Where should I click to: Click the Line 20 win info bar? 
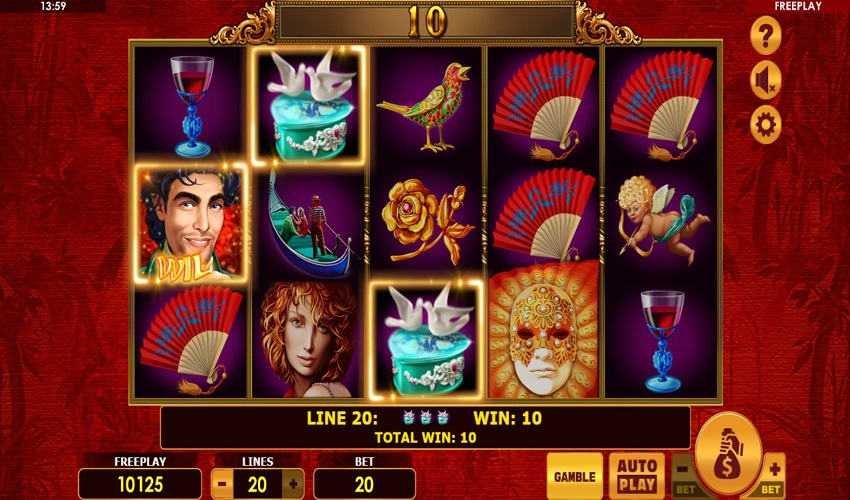[426, 427]
